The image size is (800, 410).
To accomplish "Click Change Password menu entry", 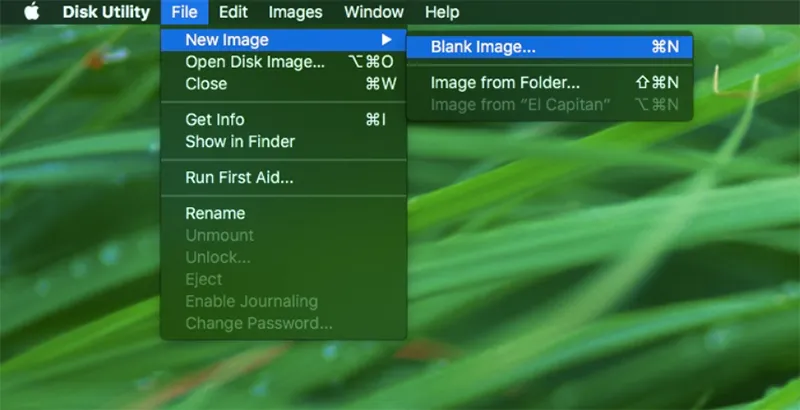I will click(258, 323).
